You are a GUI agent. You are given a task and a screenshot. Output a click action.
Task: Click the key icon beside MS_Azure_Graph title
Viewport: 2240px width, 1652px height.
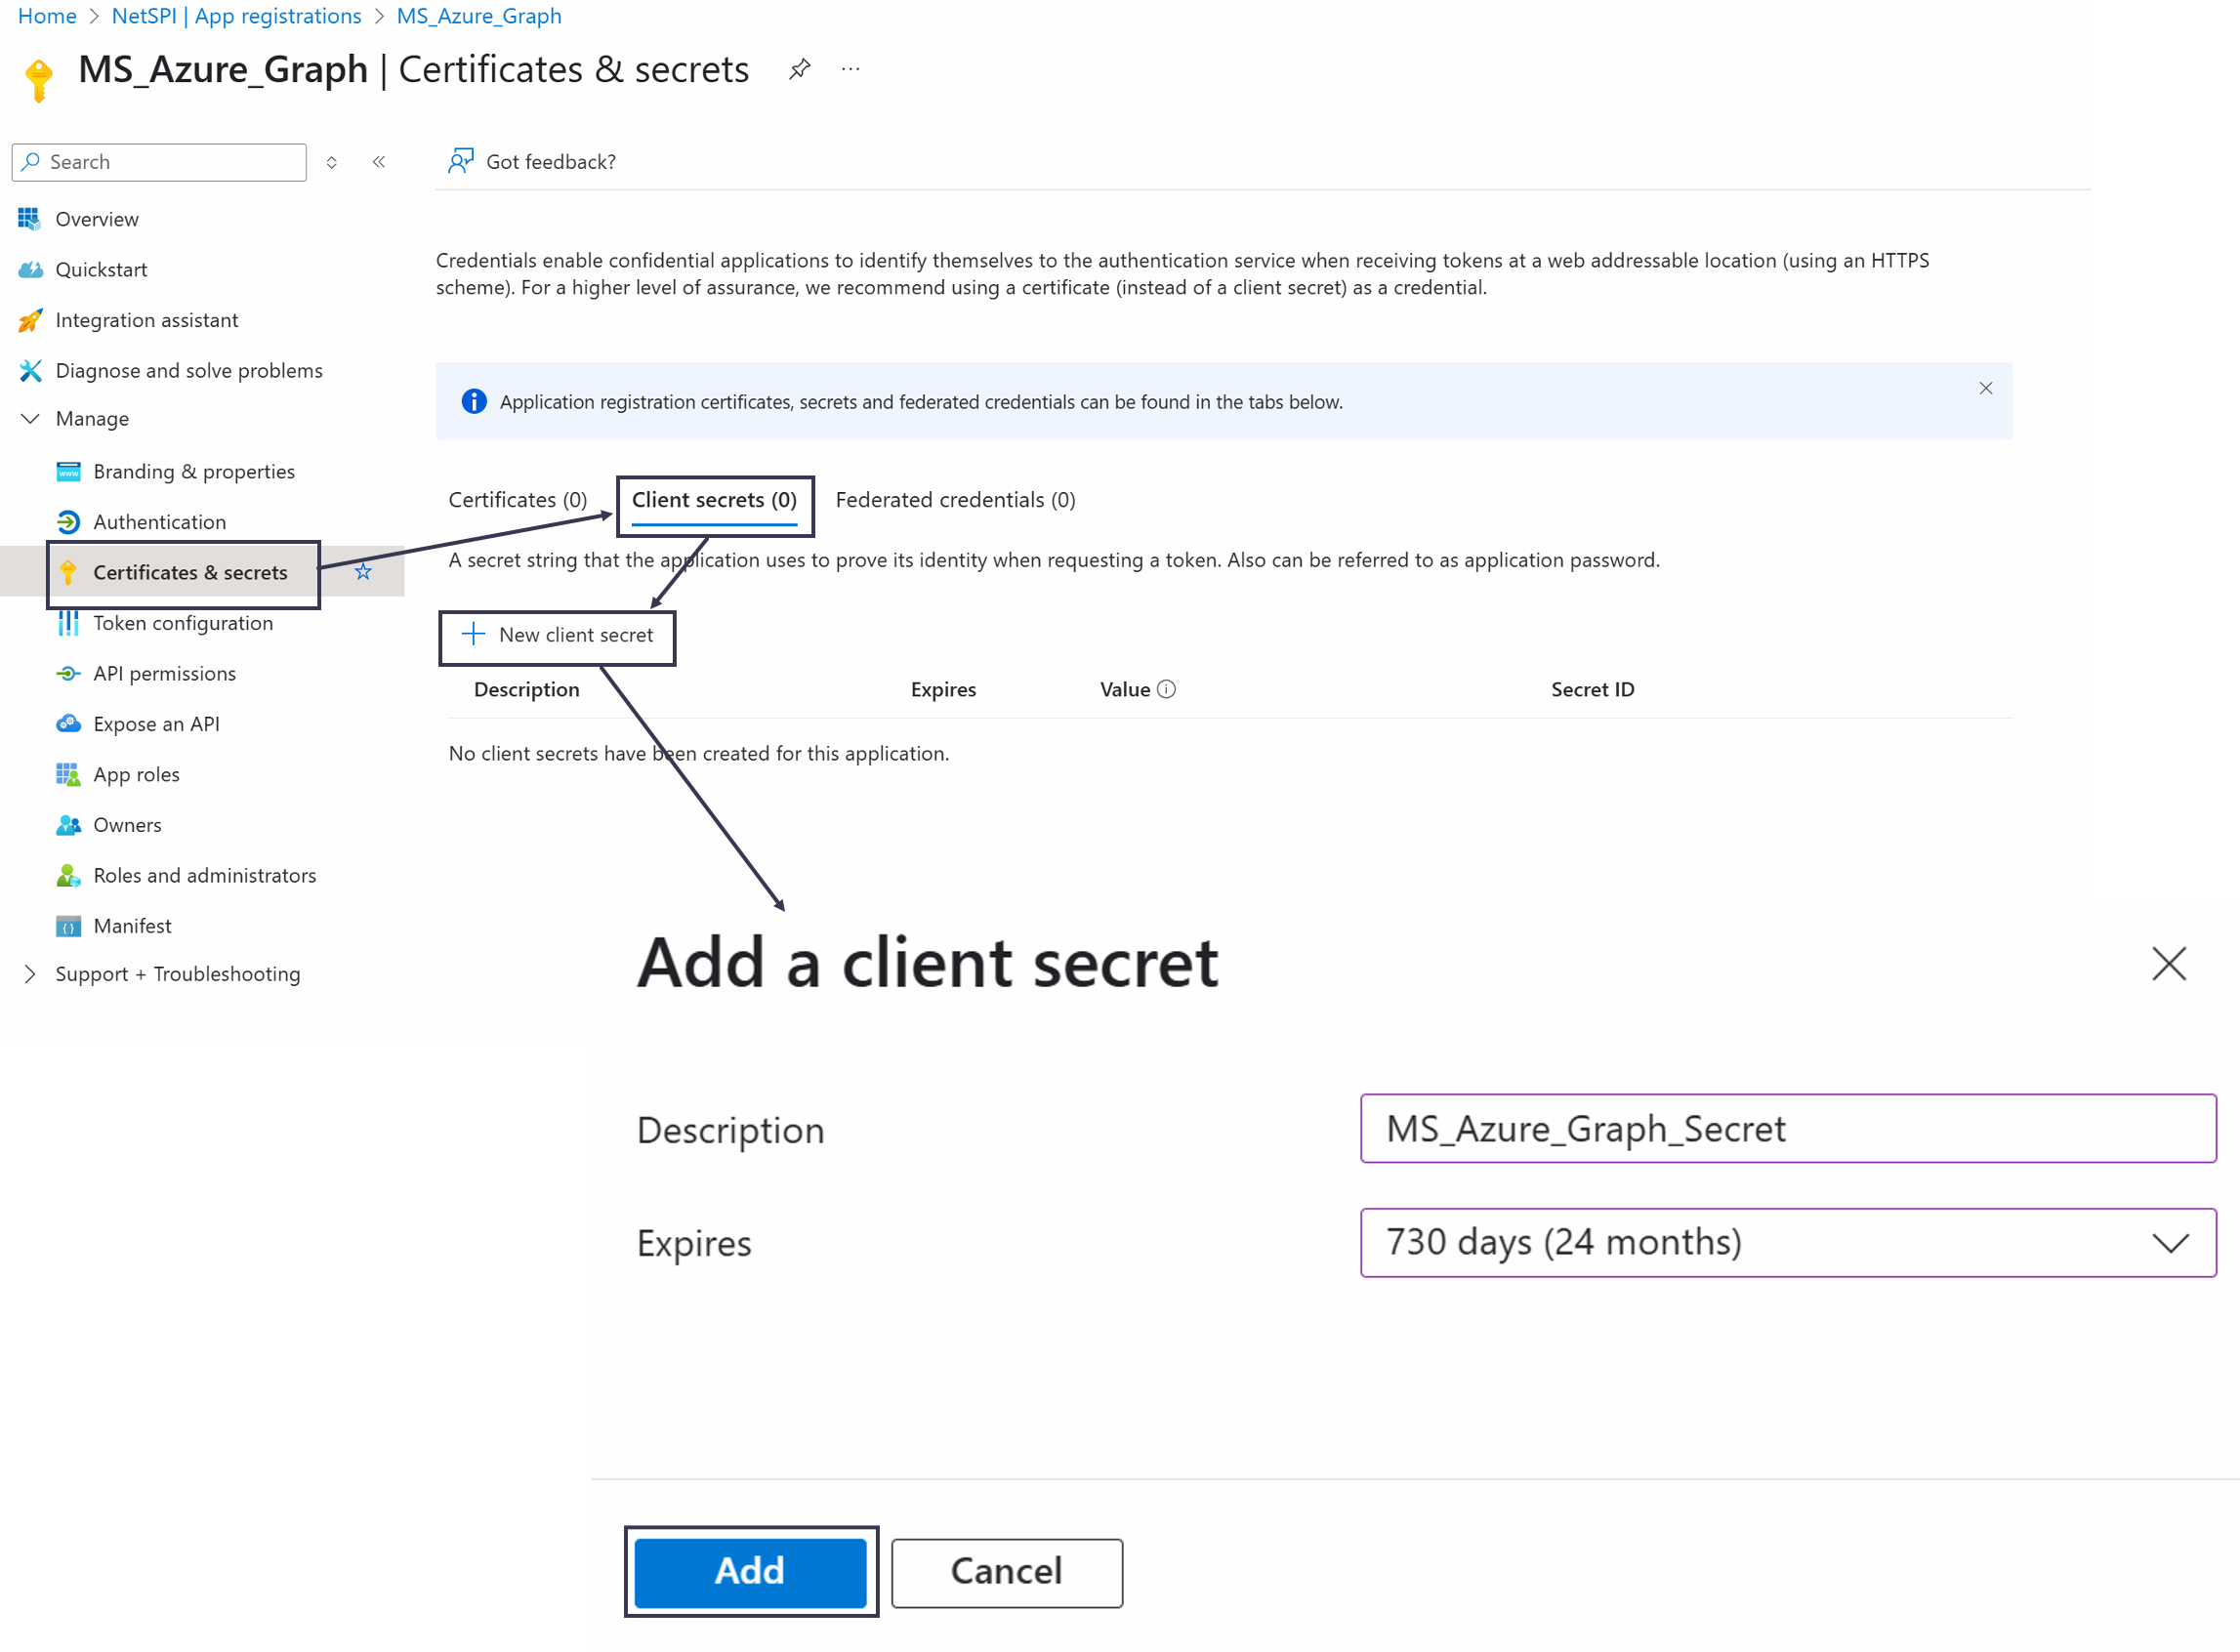coord(38,80)
